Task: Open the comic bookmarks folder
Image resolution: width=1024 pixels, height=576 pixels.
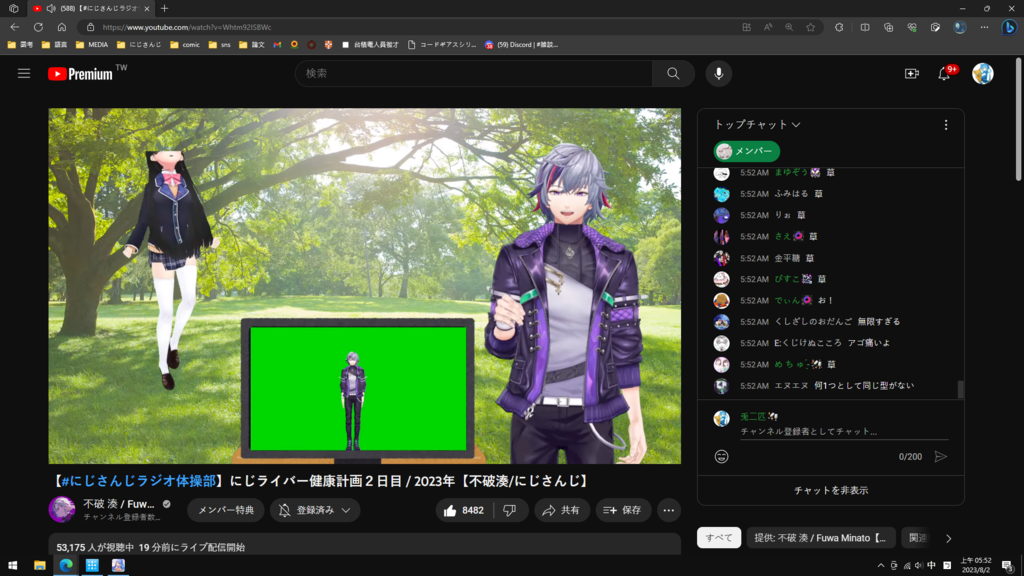Action: pyautogui.click(x=185, y=45)
